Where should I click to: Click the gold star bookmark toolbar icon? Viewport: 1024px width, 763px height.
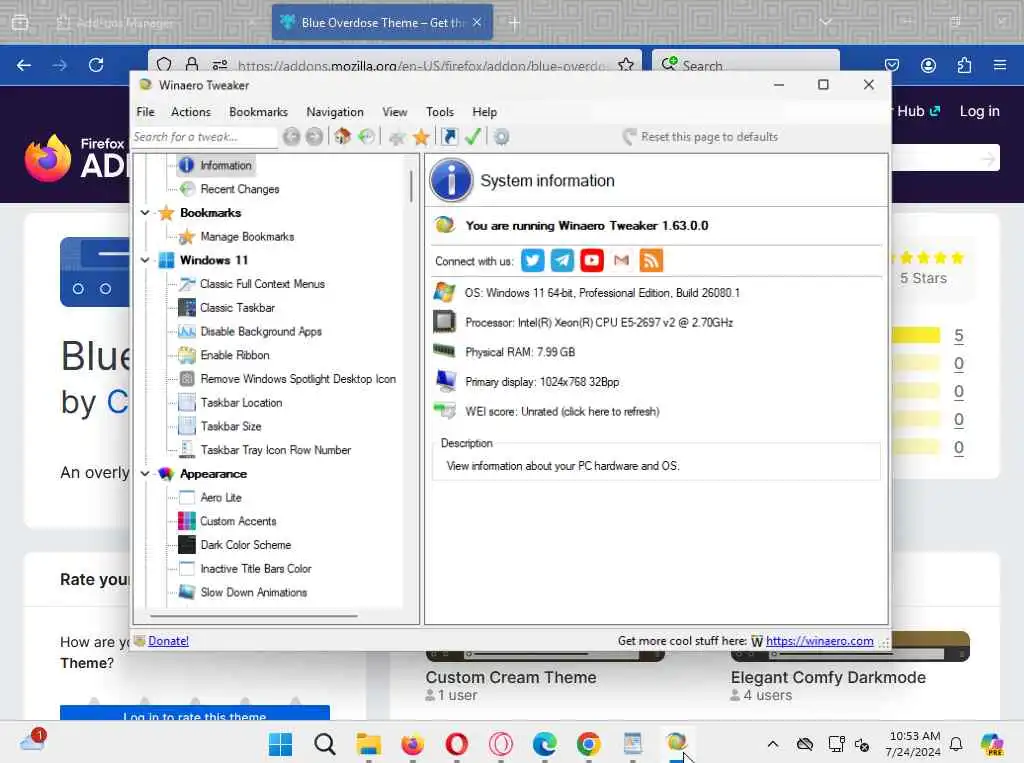pos(421,137)
